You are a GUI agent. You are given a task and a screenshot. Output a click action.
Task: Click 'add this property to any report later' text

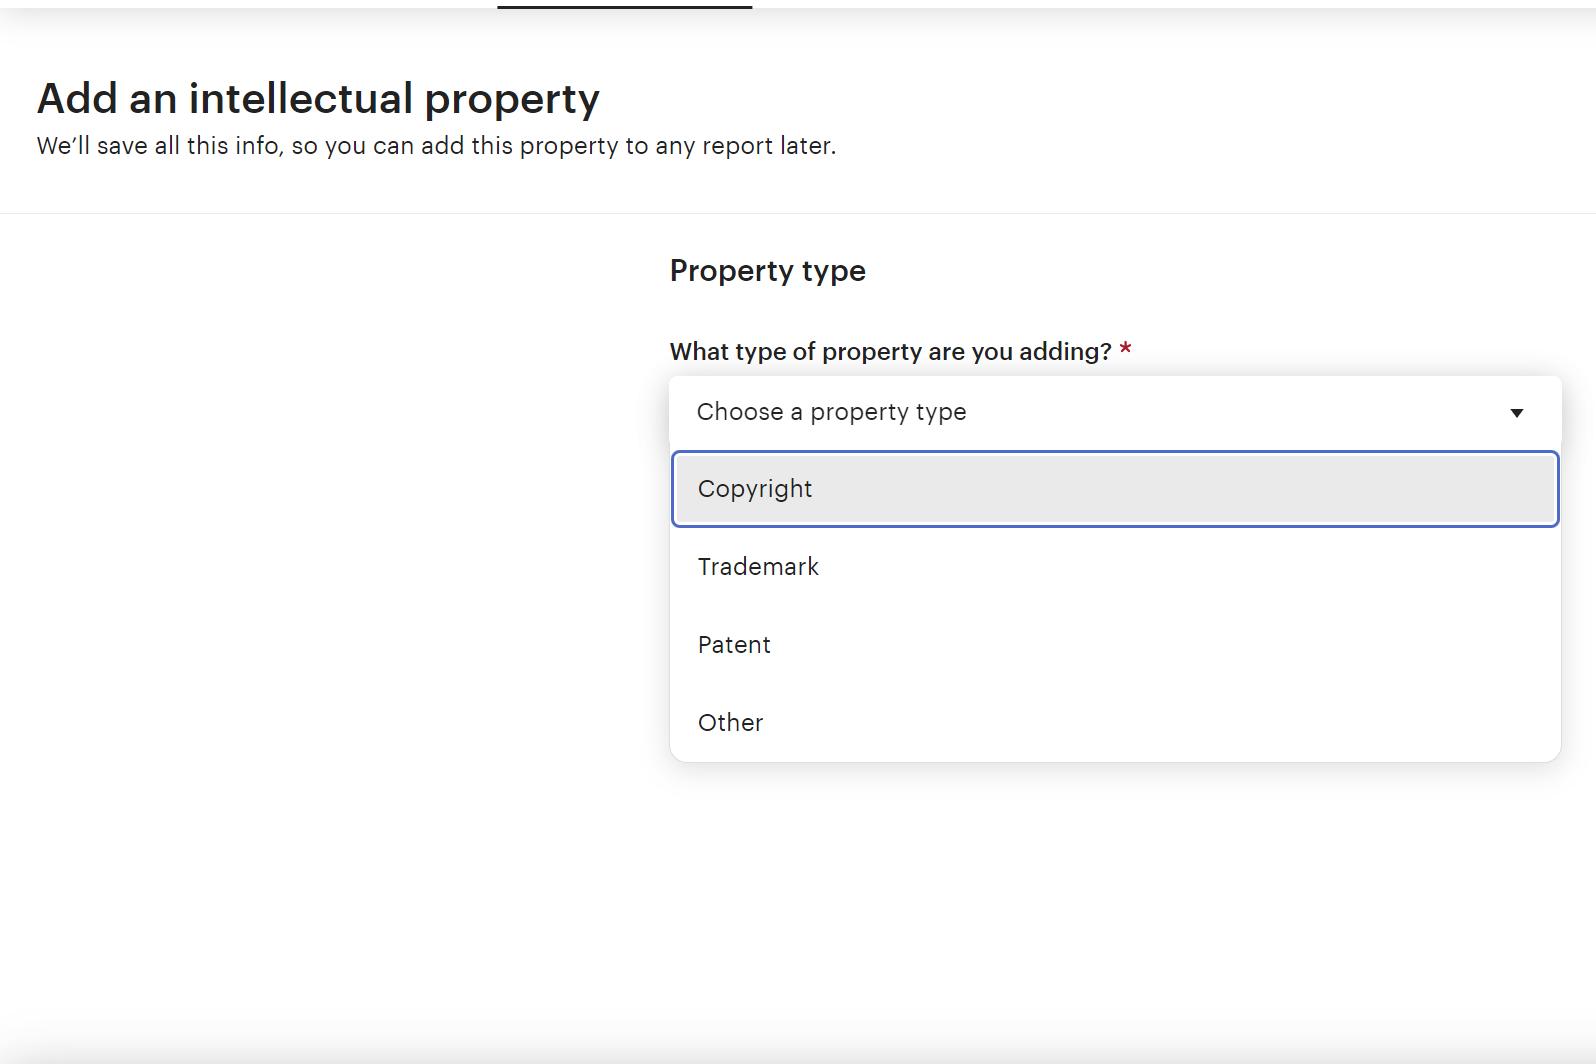[x=627, y=146]
